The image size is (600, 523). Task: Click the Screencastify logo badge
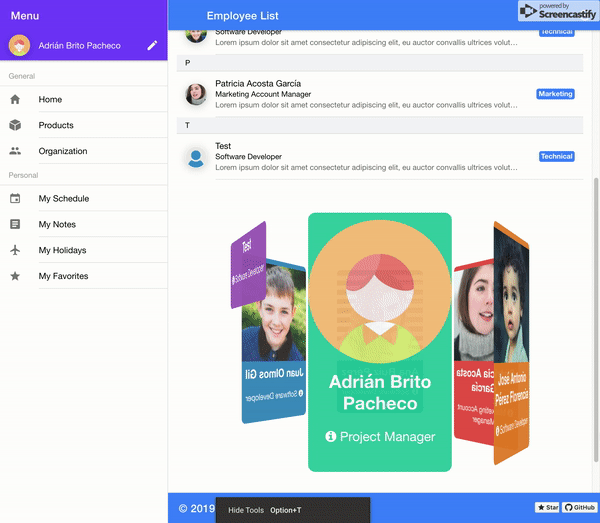[558, 11]
